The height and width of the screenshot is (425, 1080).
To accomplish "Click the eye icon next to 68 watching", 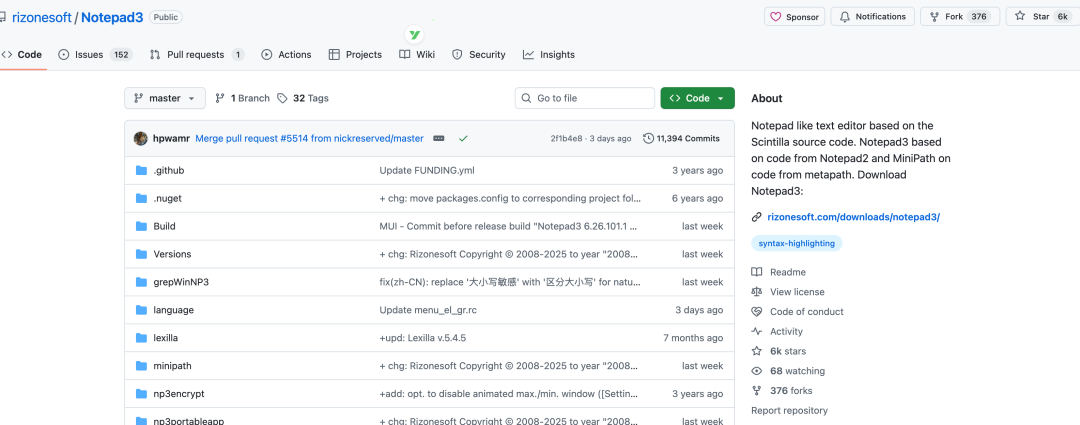I will point(757,371).
